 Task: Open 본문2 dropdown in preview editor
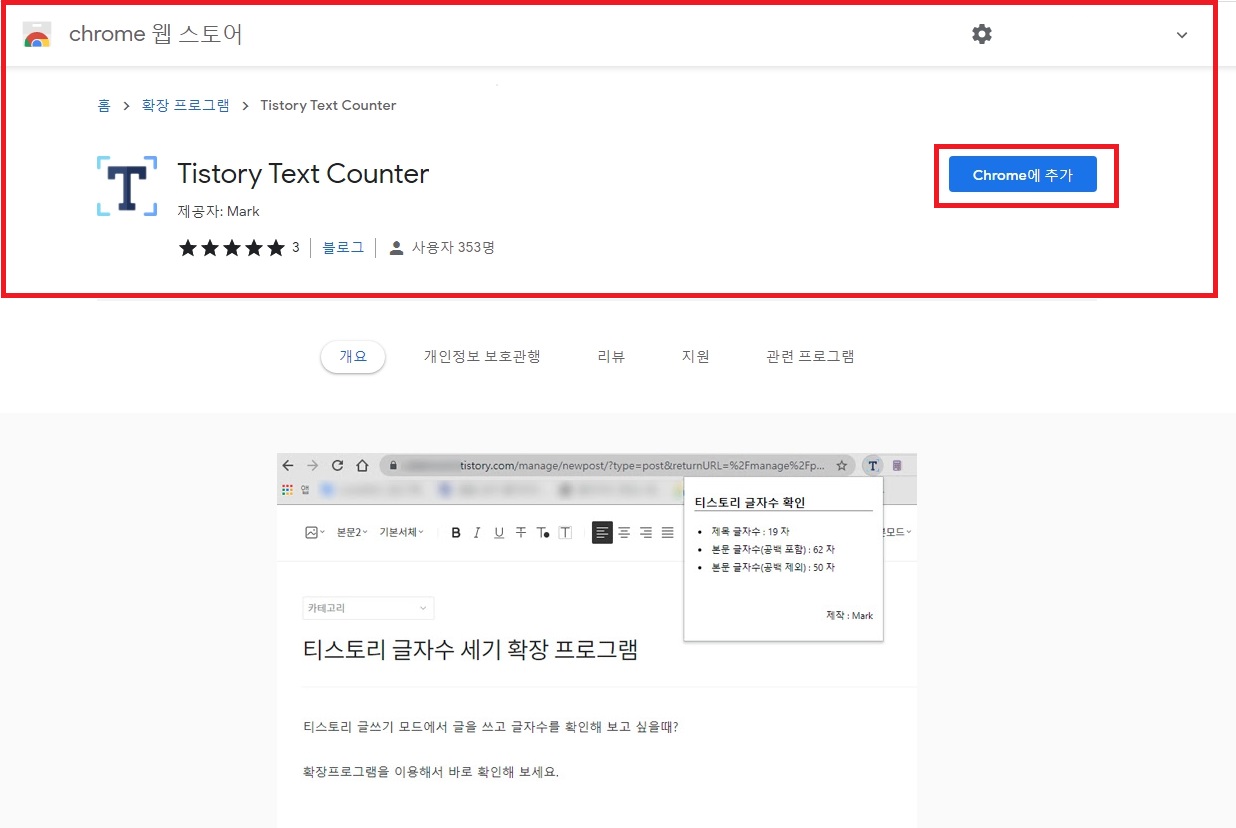click(352, 533)
